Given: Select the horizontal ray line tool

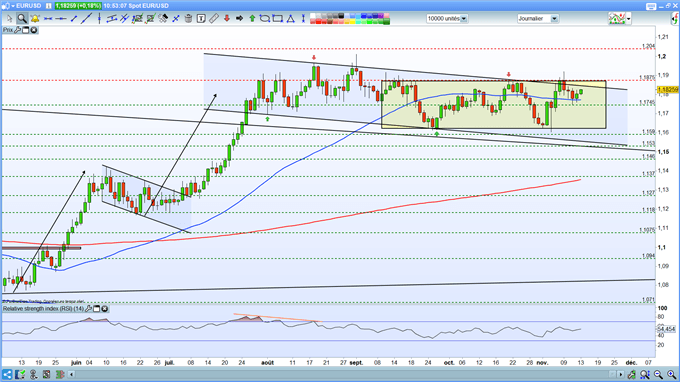Looking at the screenshot, I should [61, 19].
